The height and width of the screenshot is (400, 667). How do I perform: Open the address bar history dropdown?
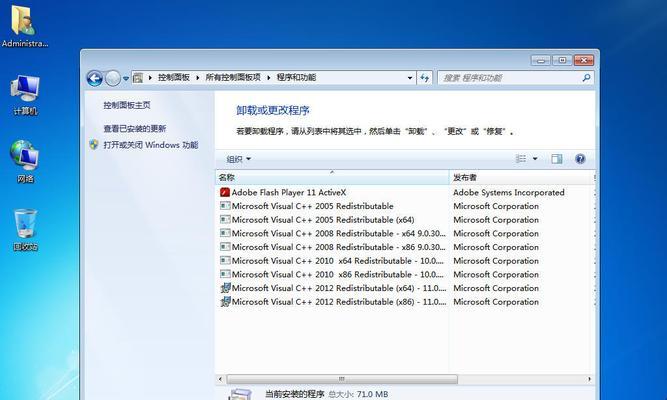click(x=410, y=78)
